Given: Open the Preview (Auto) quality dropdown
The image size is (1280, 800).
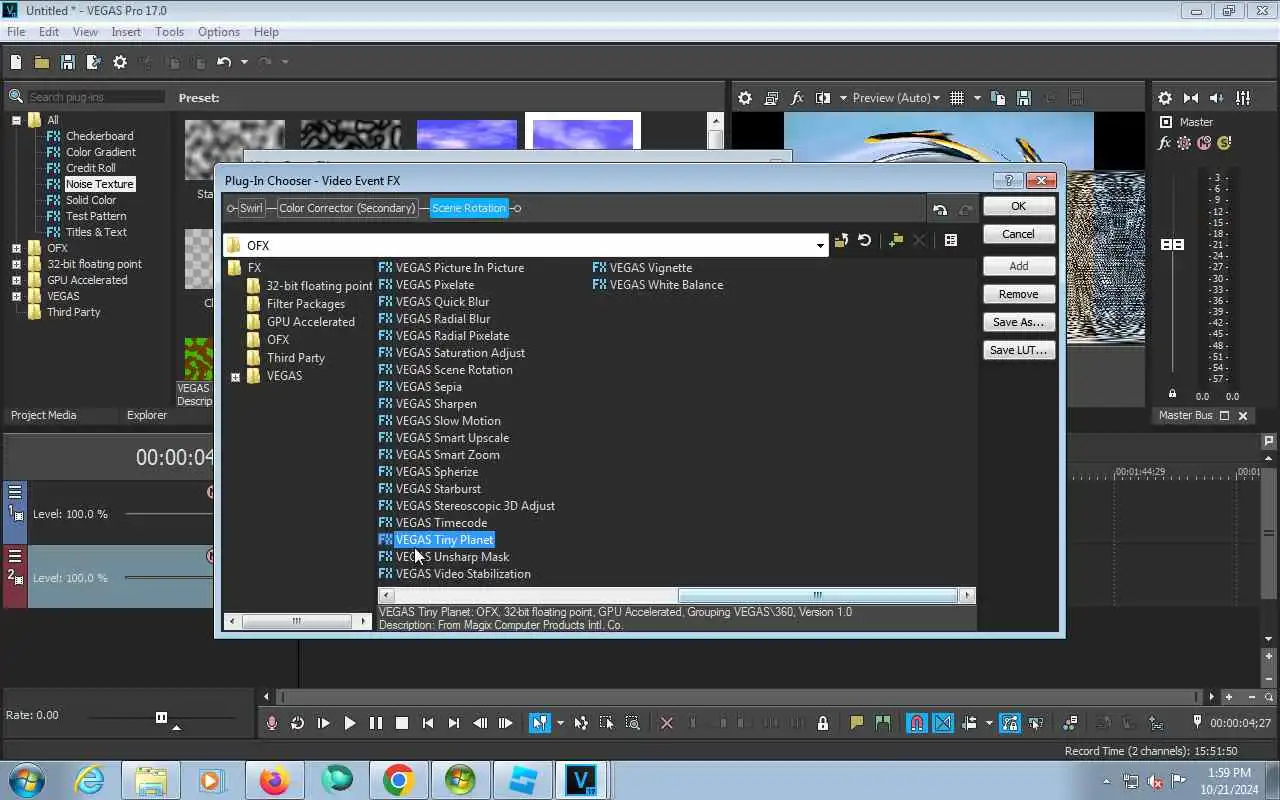Looking at the screenshot, I should point(895,98).
